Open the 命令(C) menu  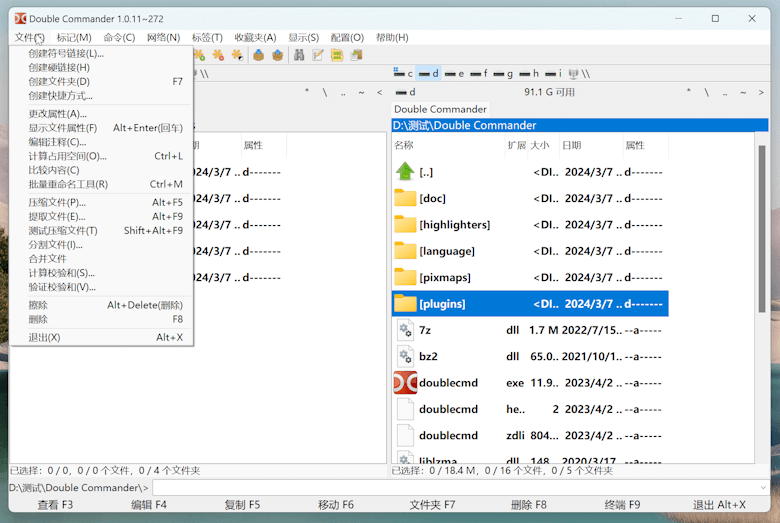point(119,37)
